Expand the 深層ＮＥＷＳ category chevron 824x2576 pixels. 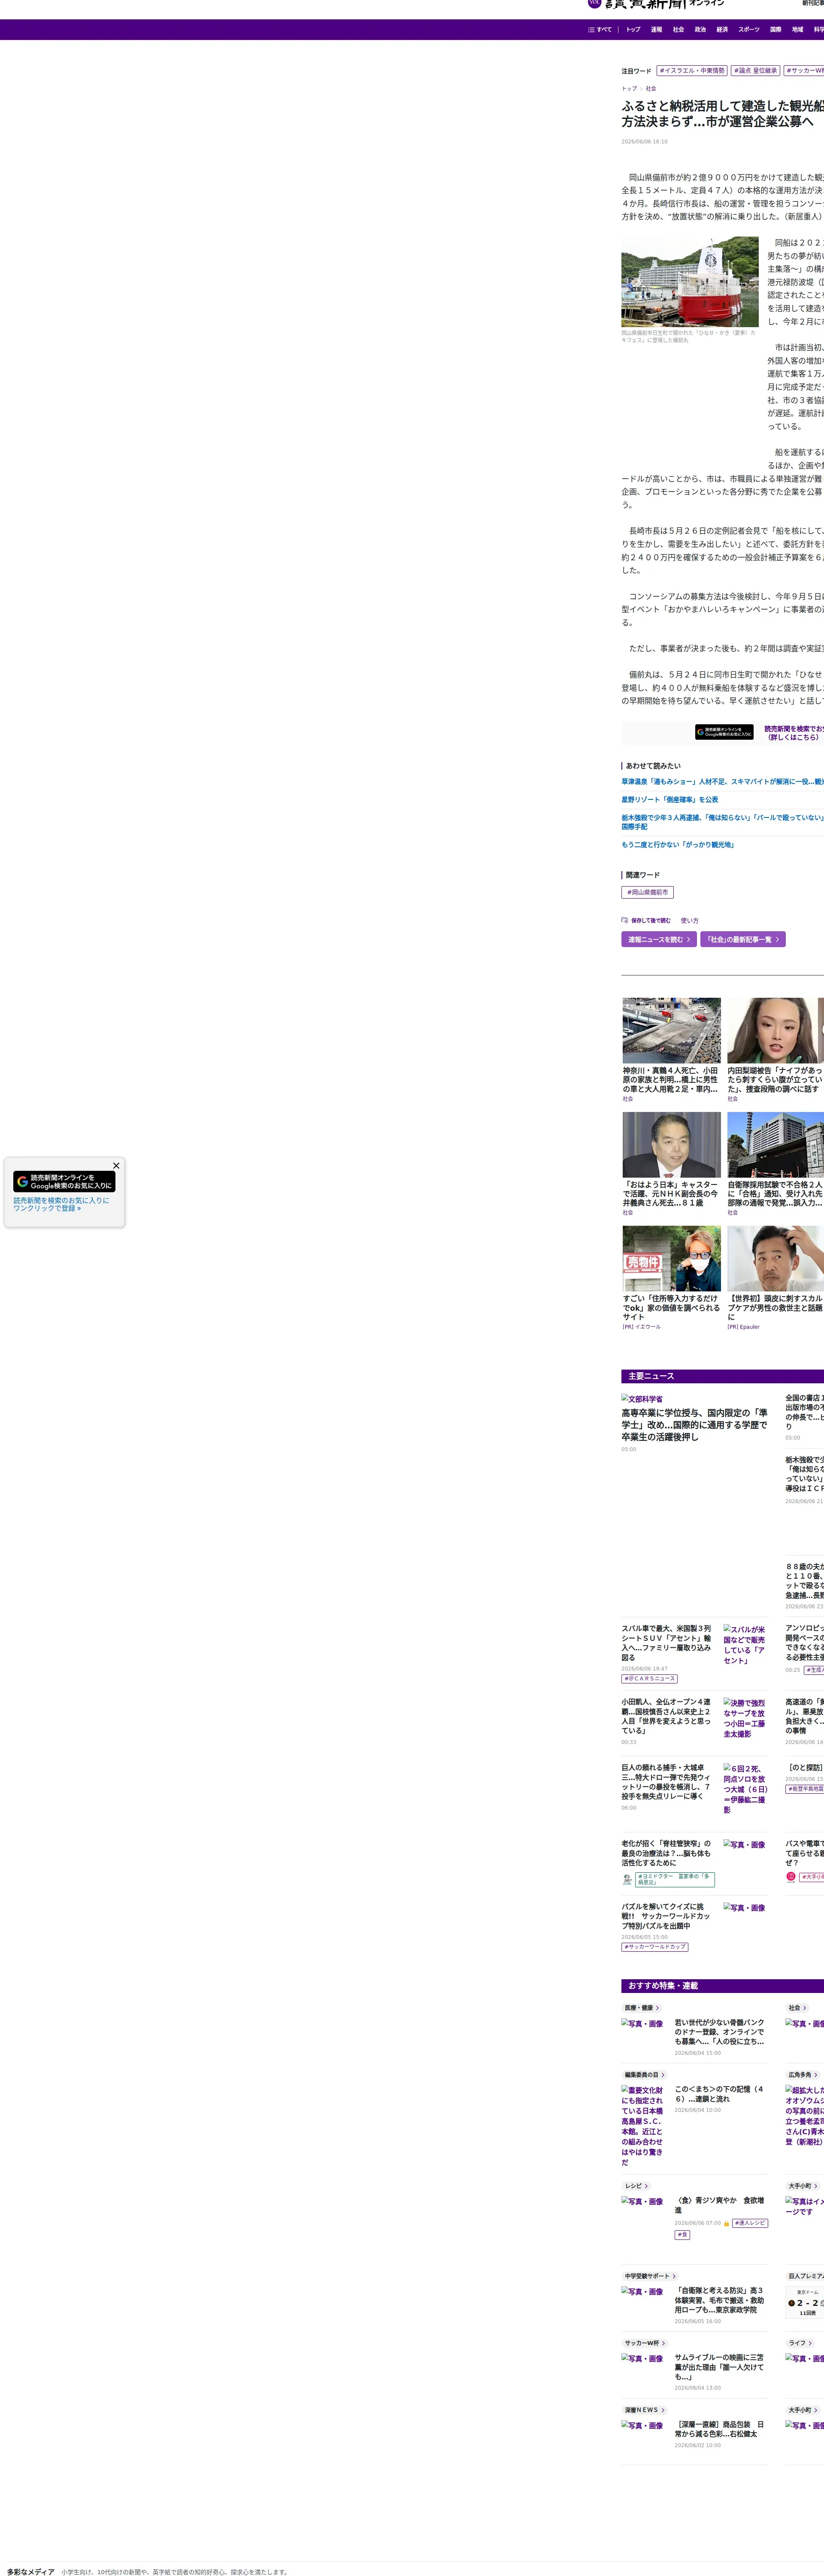[662, 2410]
